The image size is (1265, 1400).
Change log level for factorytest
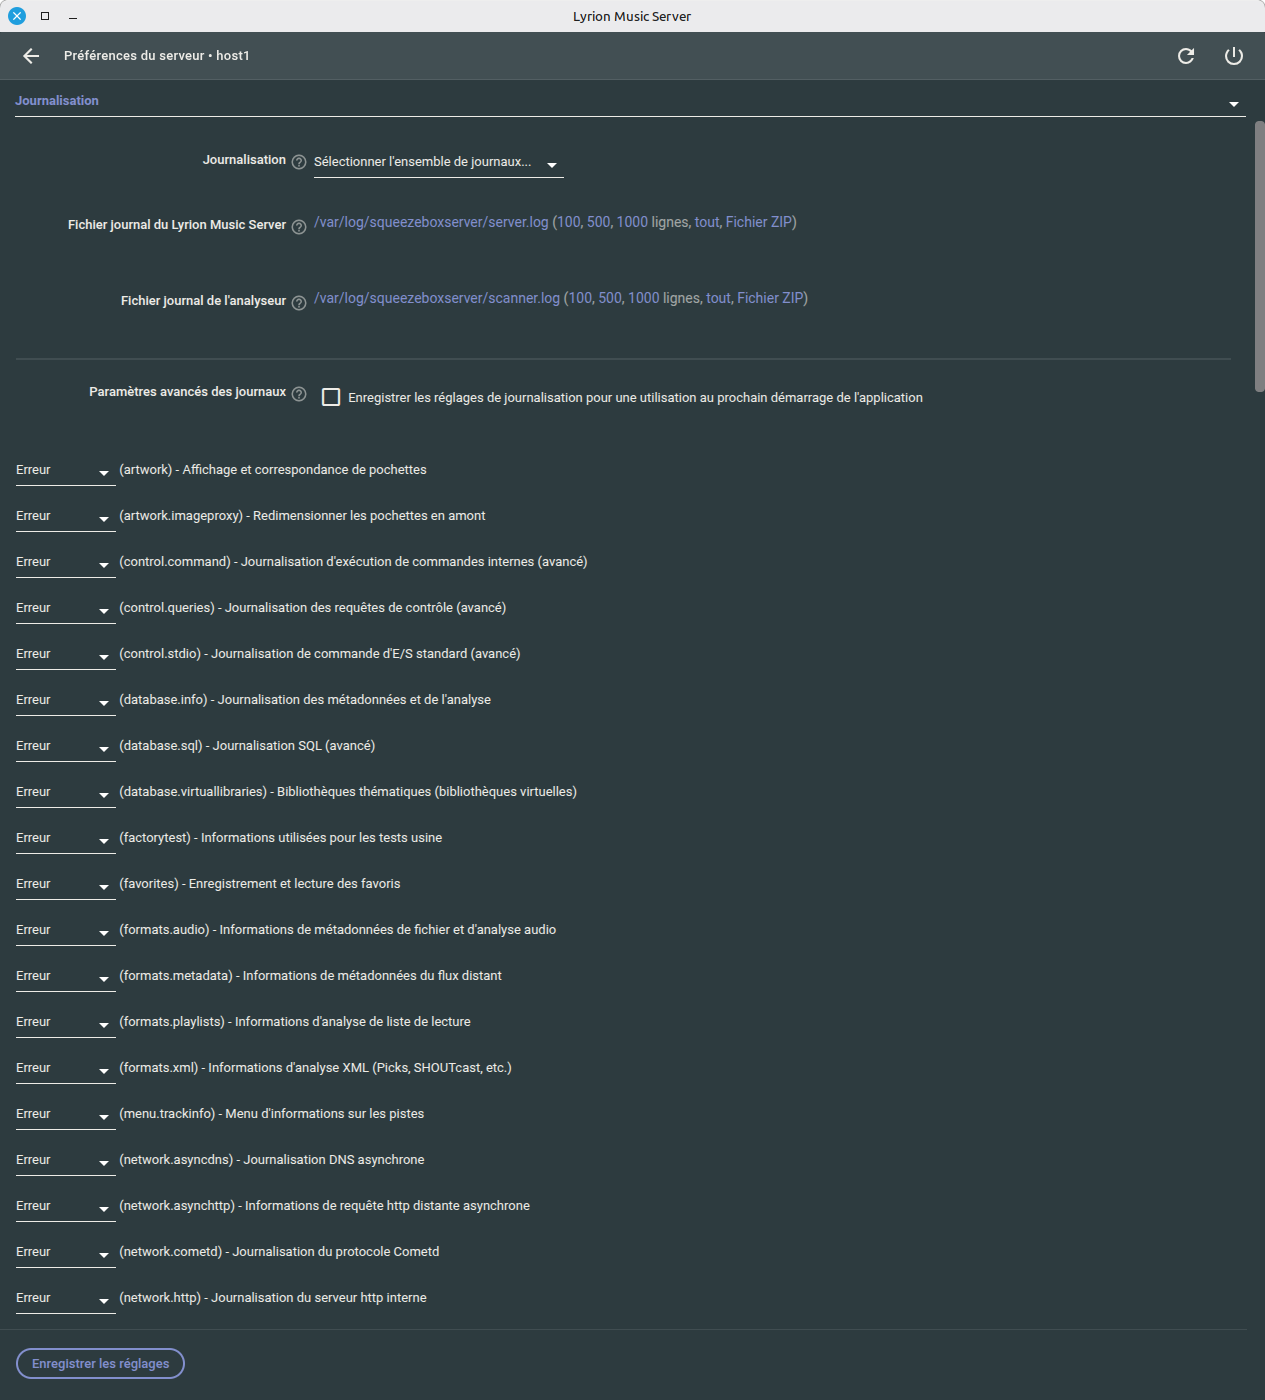(x=66, y=839)
